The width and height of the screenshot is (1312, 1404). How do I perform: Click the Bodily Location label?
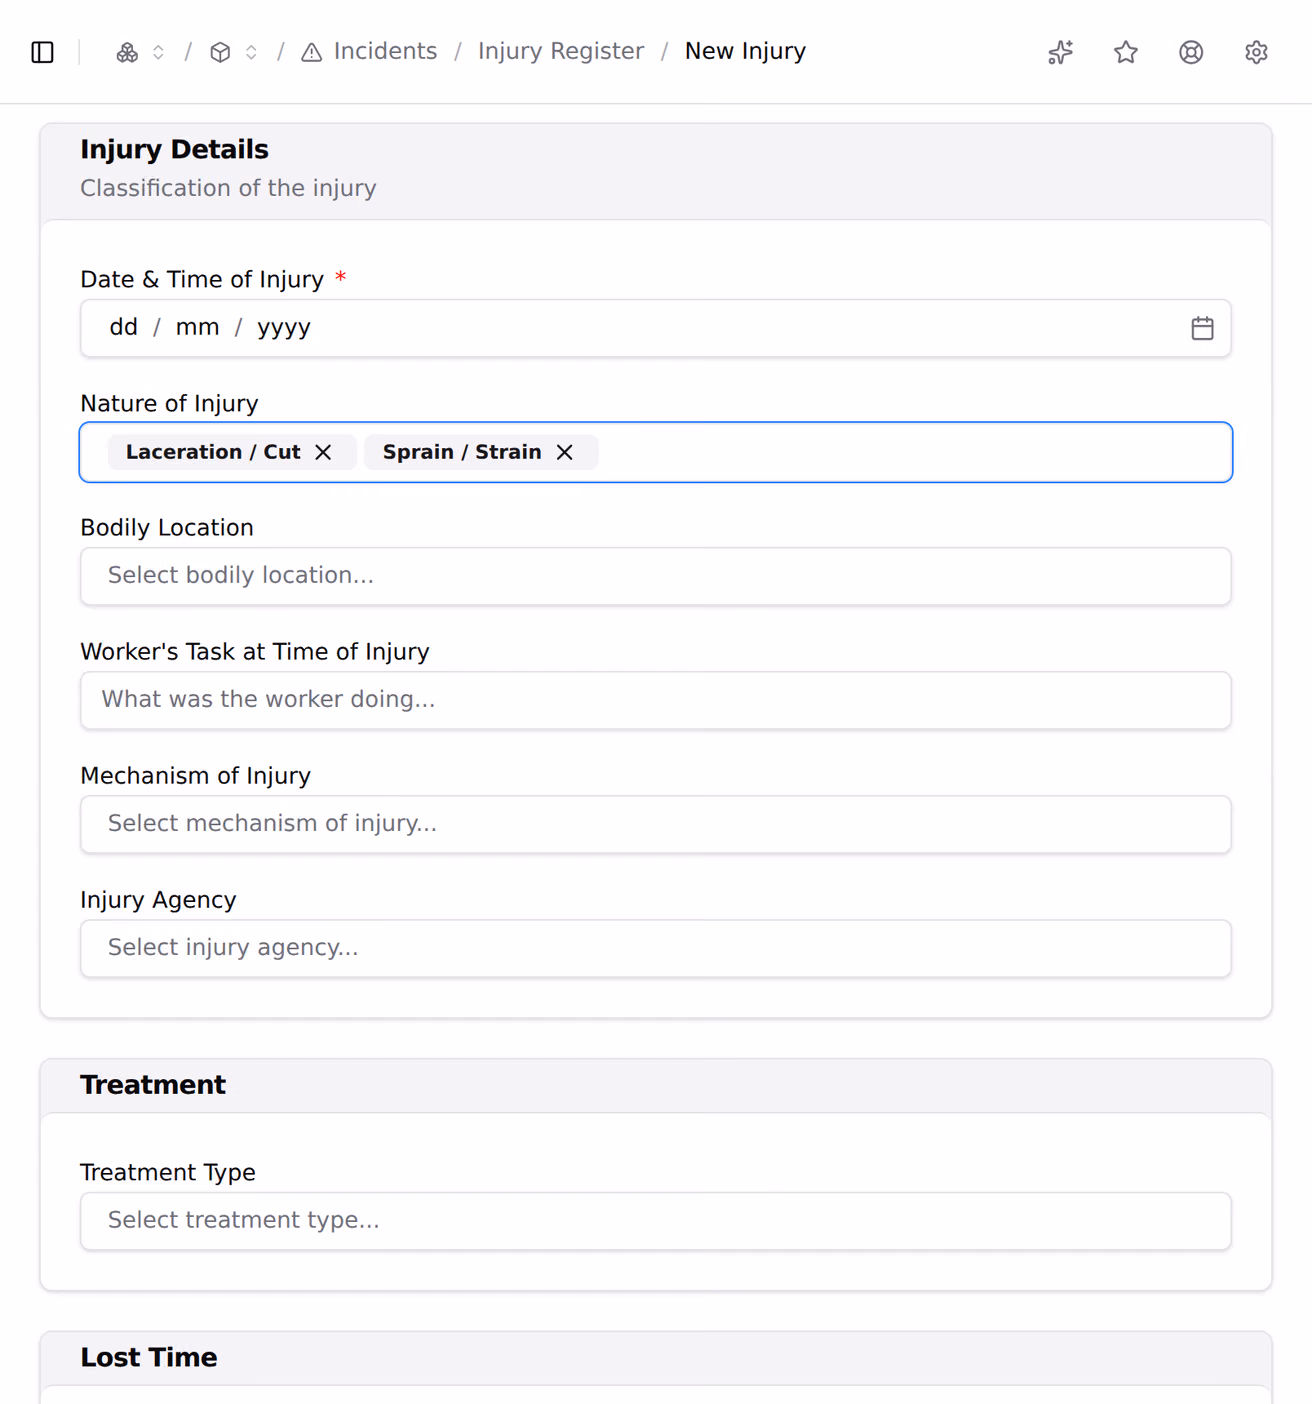pos(167,527)
